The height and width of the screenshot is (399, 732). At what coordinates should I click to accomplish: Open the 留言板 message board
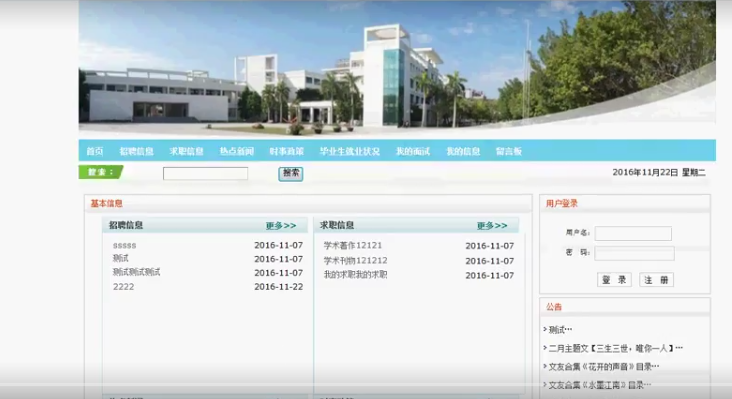pyautogui.click(x=509, y=151)
